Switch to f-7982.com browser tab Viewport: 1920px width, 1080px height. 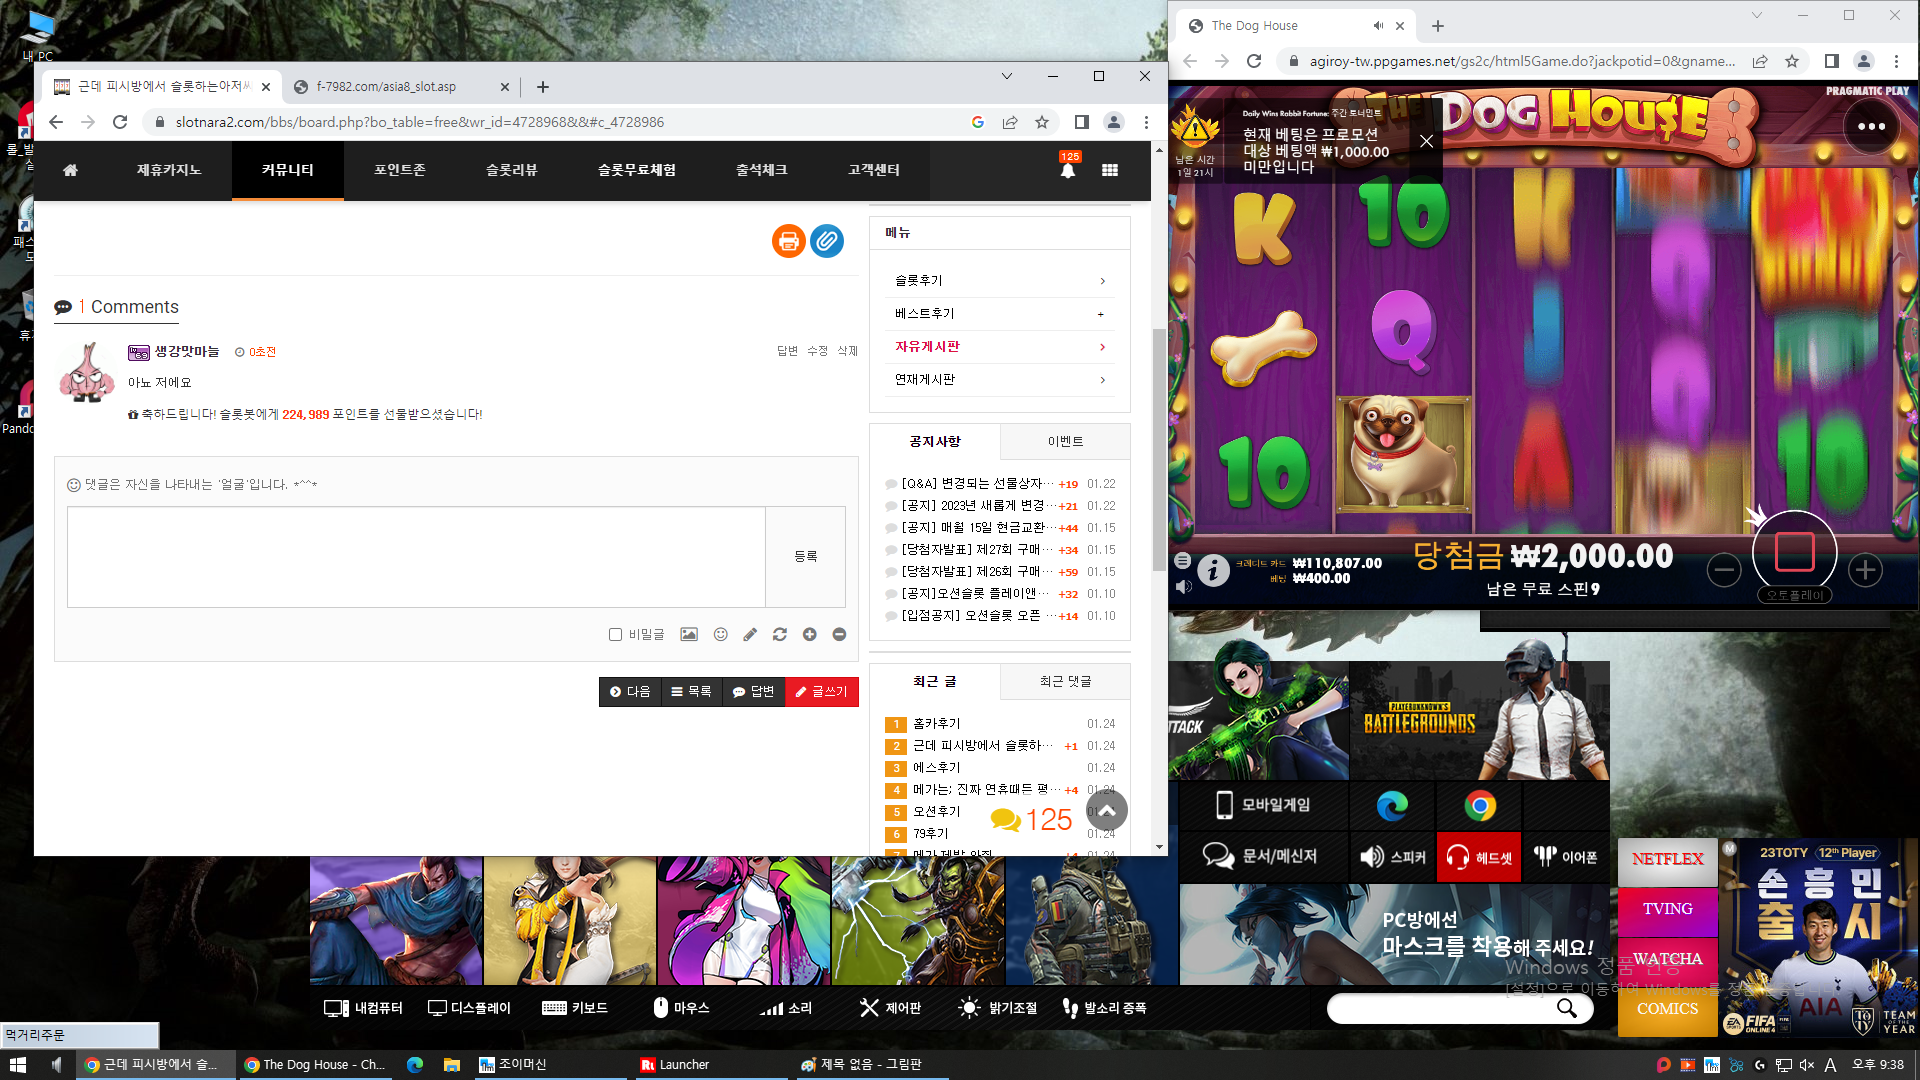[400, 87]
